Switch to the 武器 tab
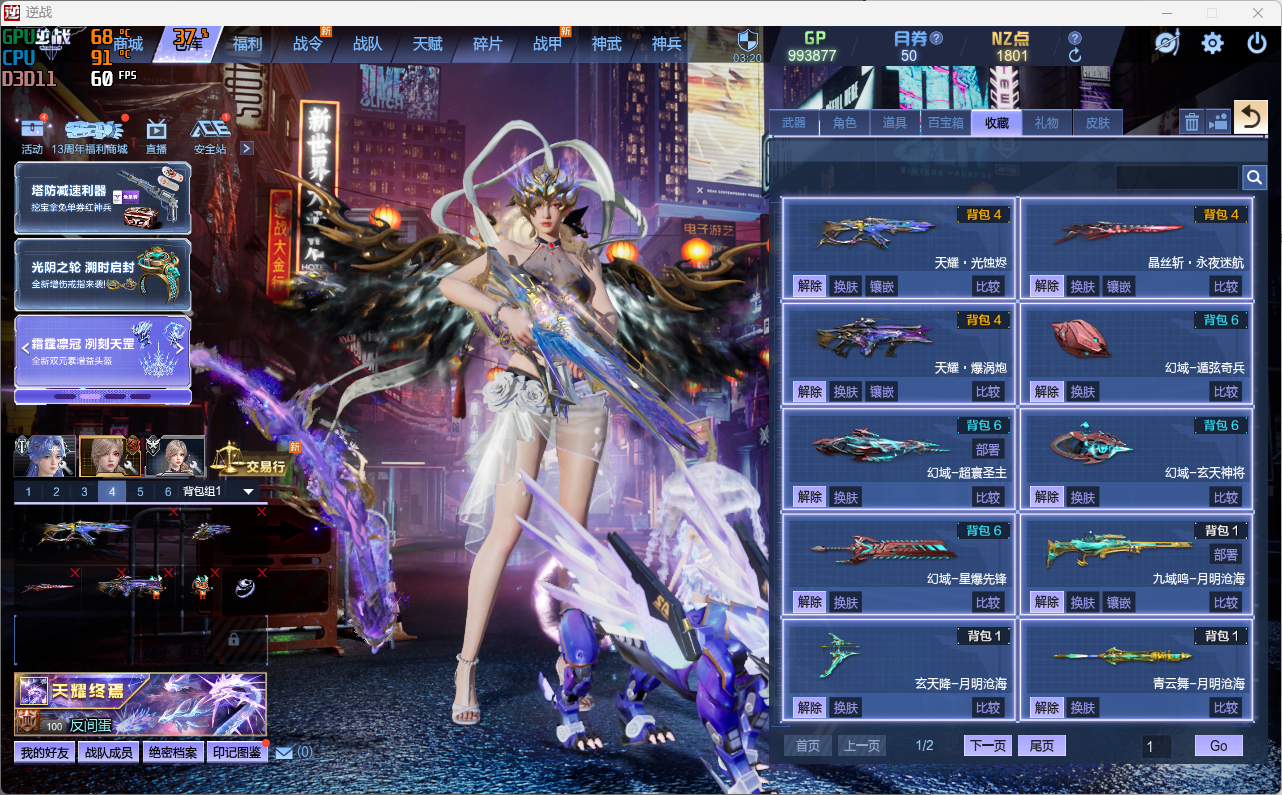The width and height of the screenshot is (1282, 795). click(x=794, y=123)
